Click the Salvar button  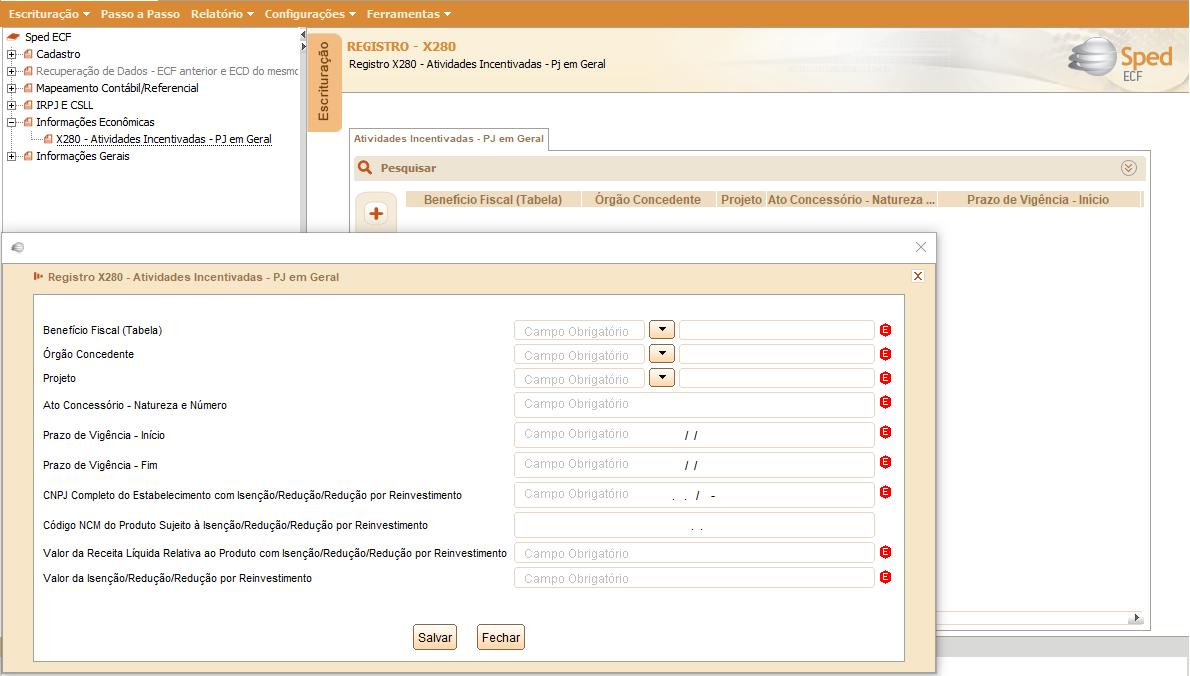click(435, 637)
